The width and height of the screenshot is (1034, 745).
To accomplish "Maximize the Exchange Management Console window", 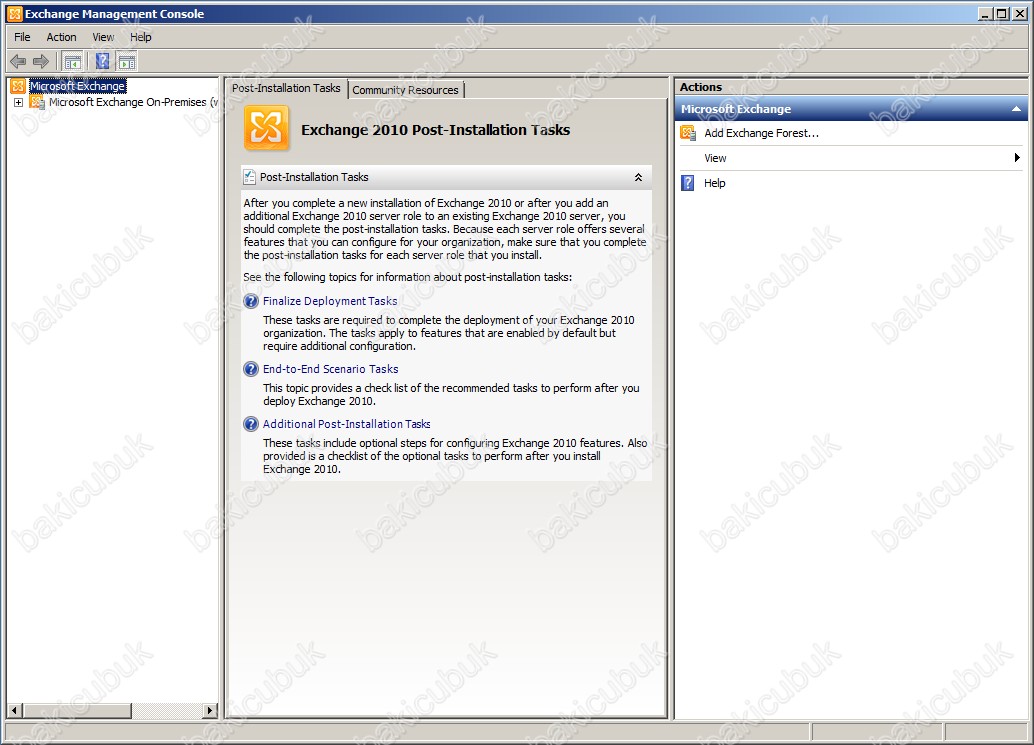I will point(1002,14).
